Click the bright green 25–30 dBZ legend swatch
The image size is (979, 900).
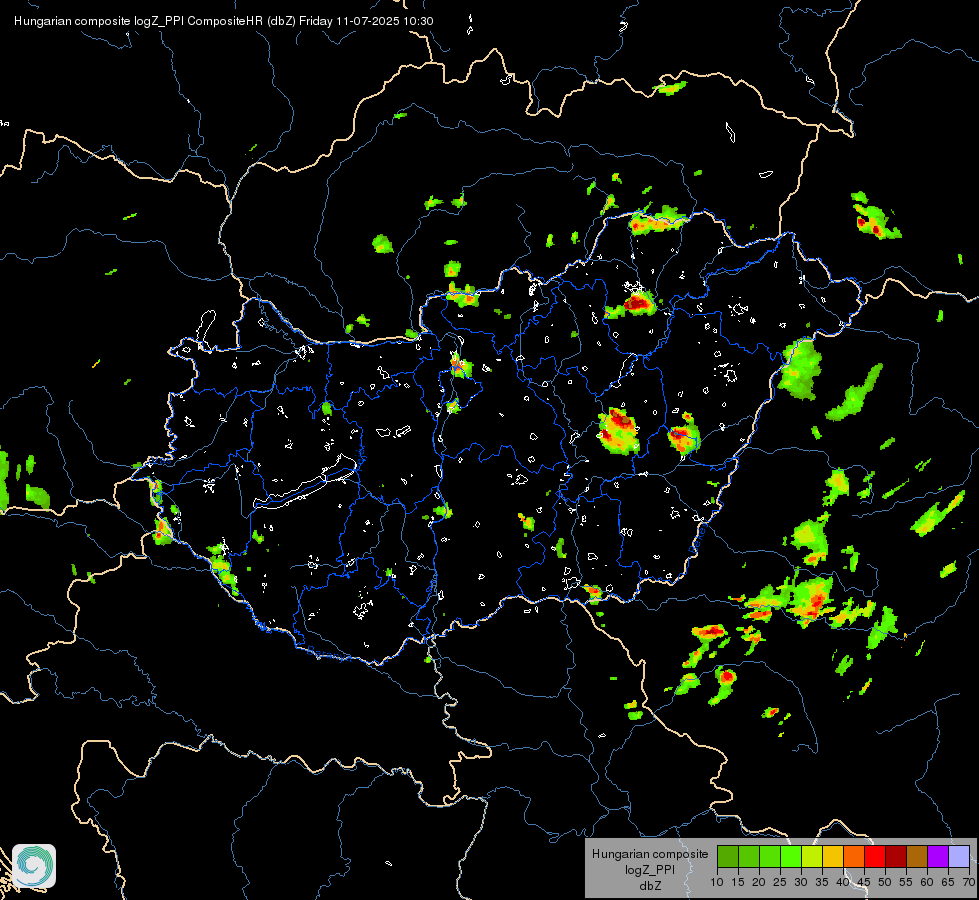791,856
